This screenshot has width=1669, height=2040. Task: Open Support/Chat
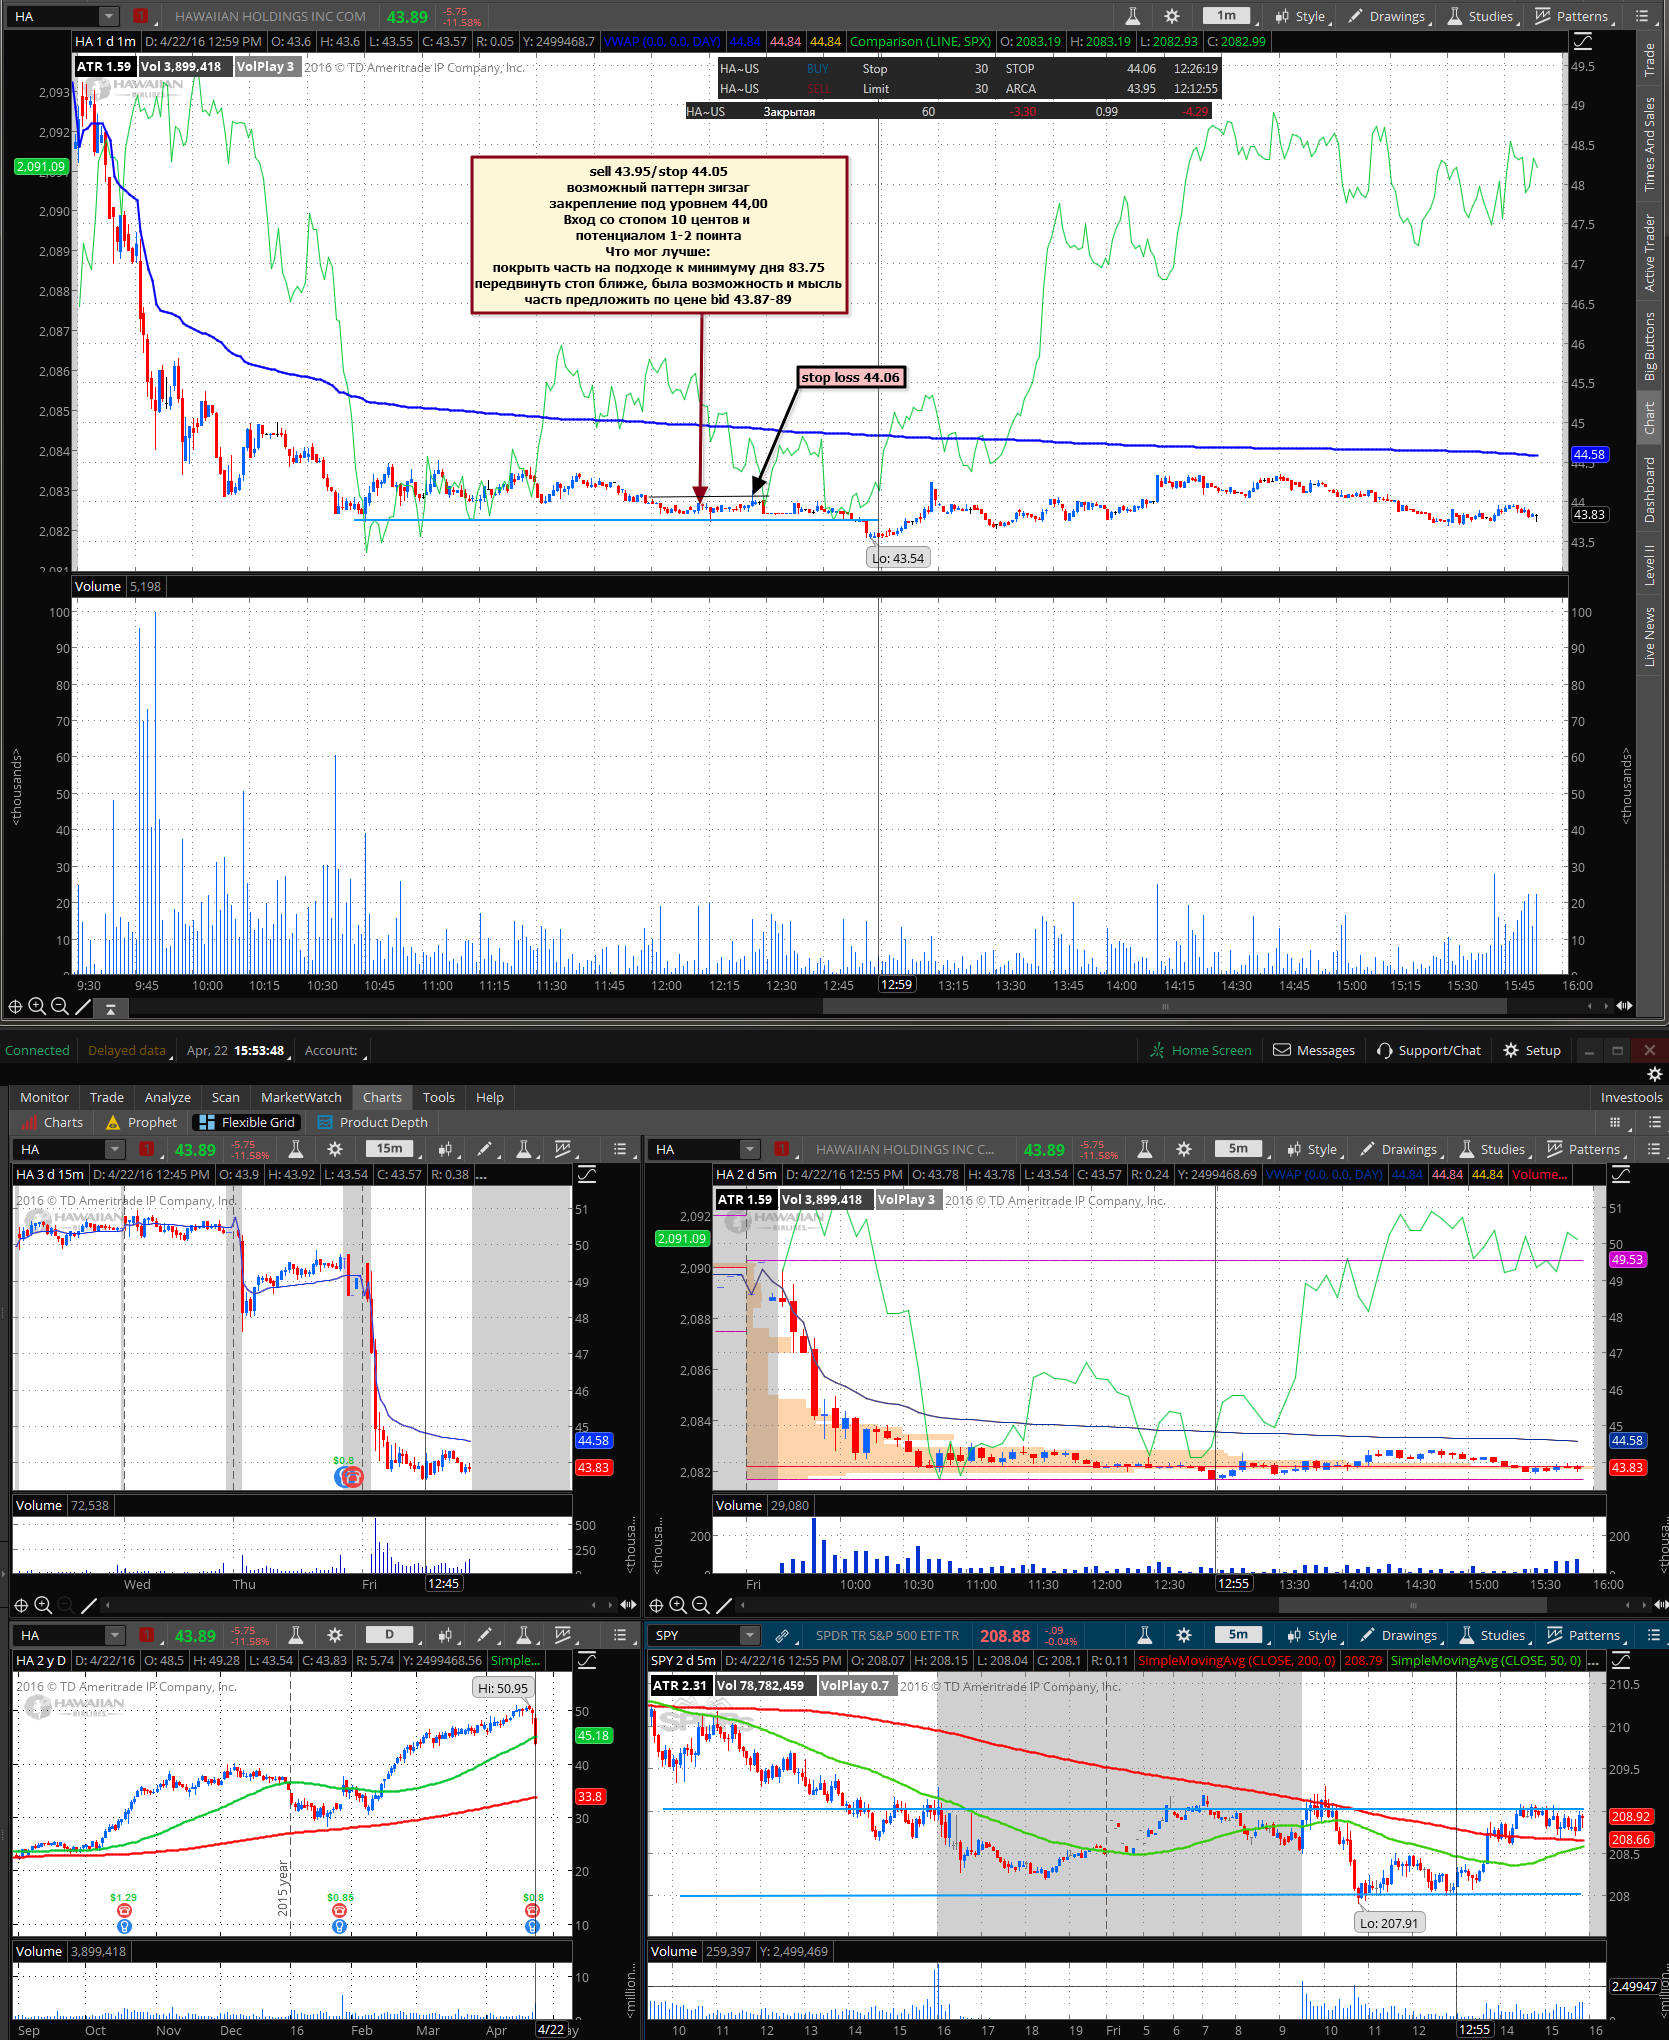tap(1428, 1050)
